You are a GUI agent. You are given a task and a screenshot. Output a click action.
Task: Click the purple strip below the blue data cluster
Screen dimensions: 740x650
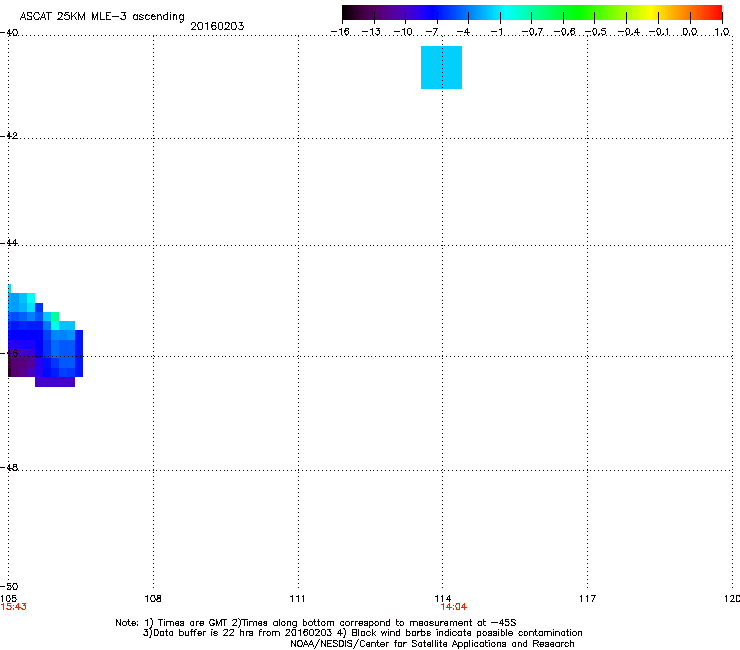coord(55,382)
